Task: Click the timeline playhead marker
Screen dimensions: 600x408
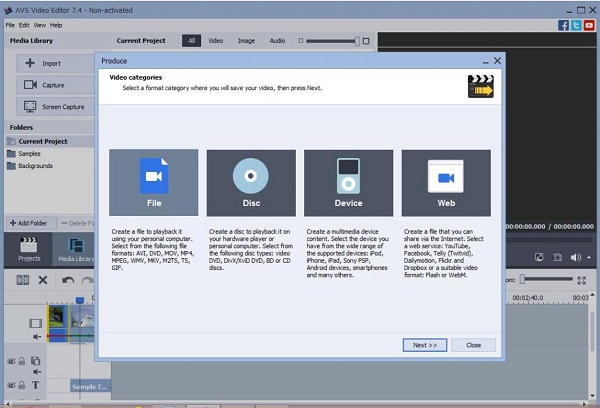Action: point(80,300)
